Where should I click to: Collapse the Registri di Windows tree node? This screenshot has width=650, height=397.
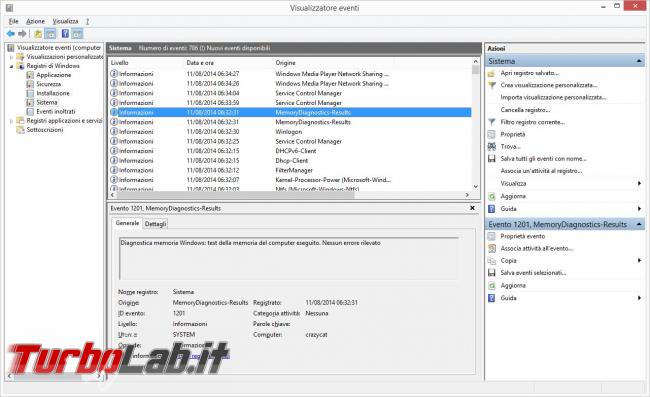point(11,66)
